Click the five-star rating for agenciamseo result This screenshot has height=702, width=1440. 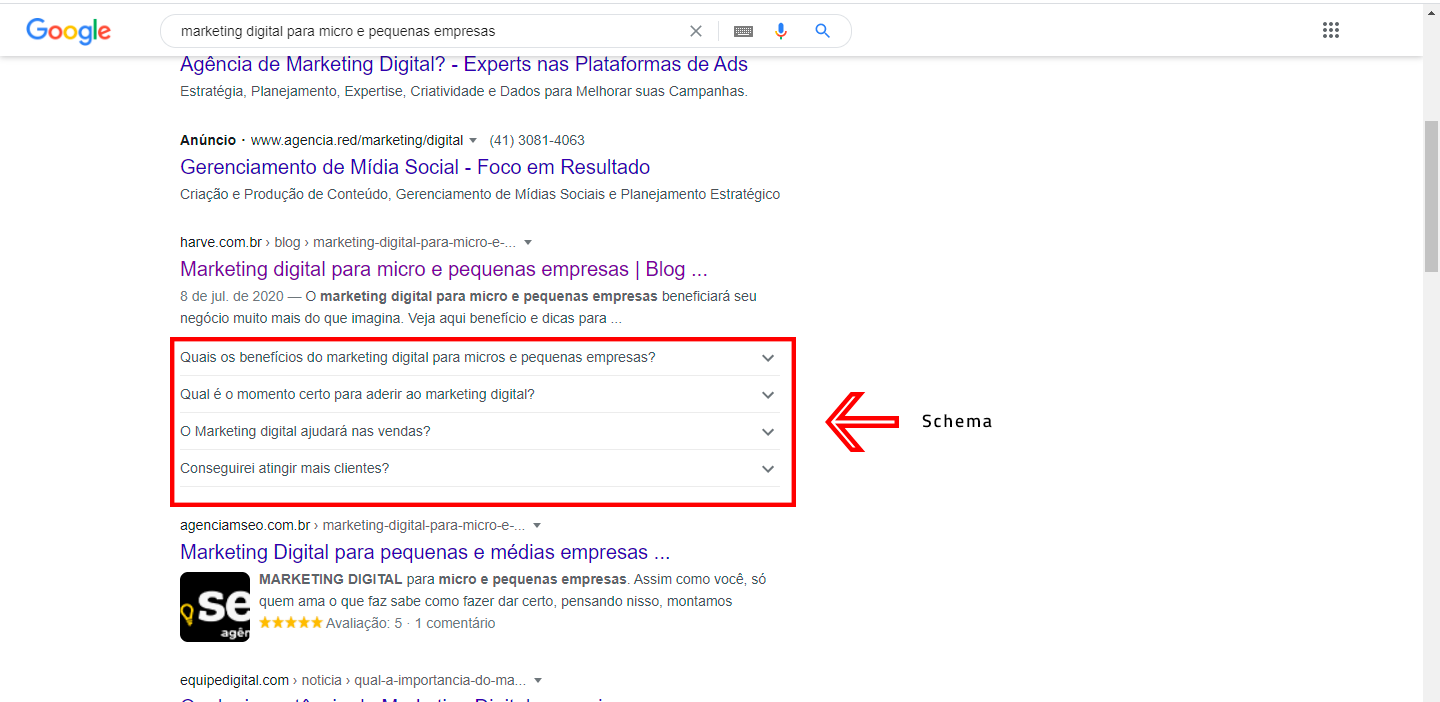coord(290,621)
